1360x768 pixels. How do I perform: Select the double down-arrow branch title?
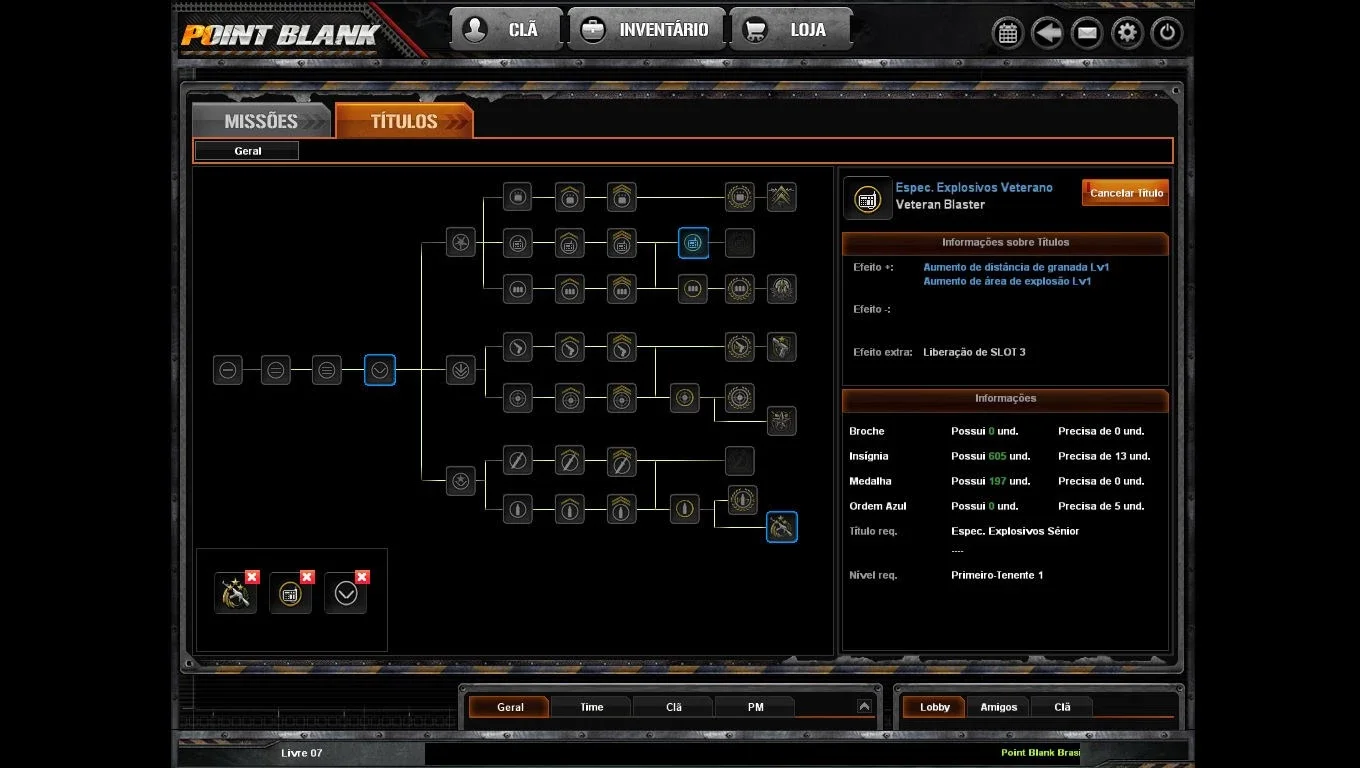coord(461,370)
